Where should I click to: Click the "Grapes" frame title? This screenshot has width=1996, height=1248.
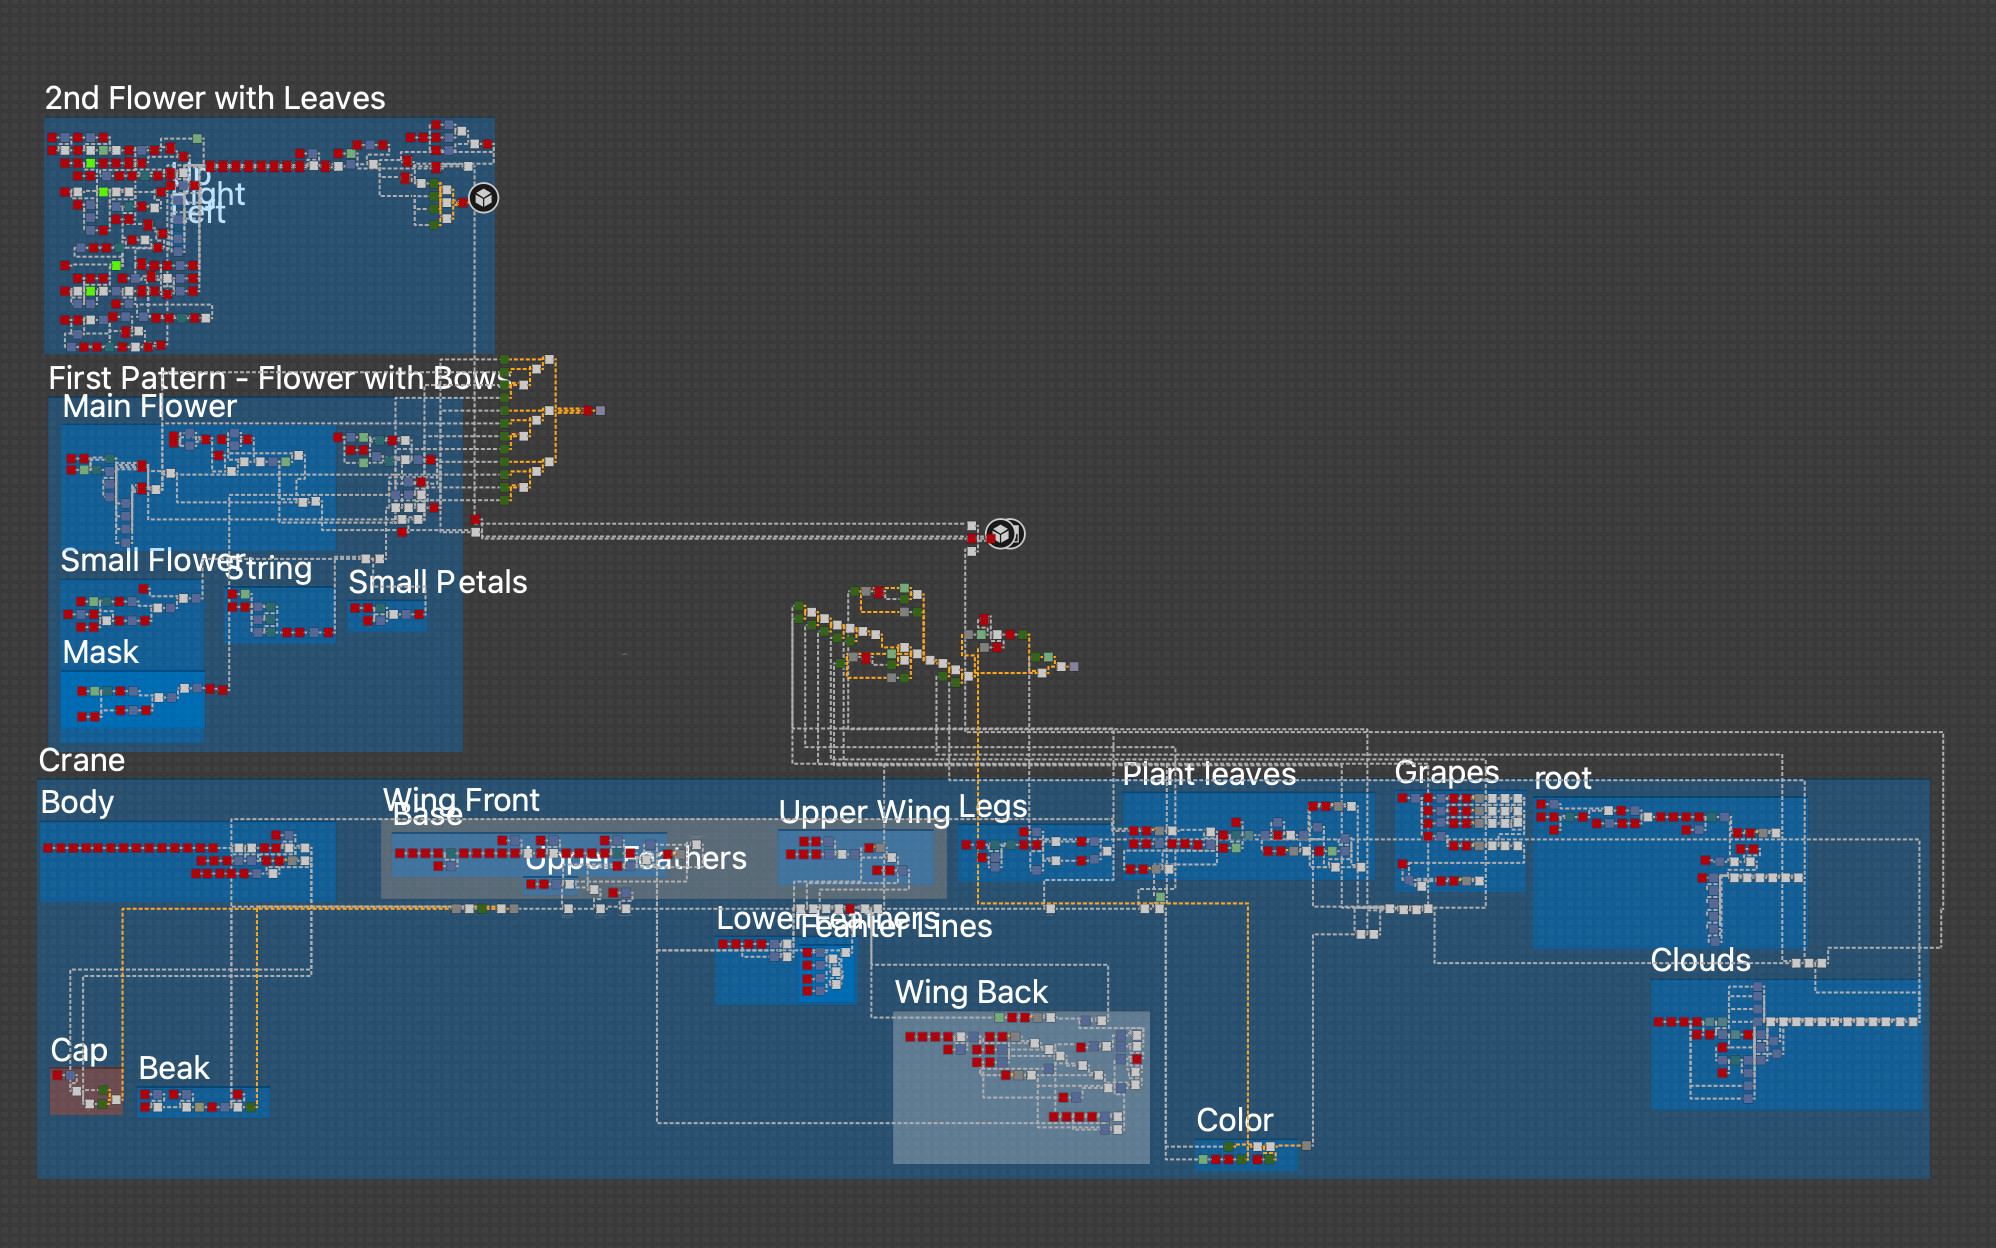pyautogui.click(x=1446, y=772)
